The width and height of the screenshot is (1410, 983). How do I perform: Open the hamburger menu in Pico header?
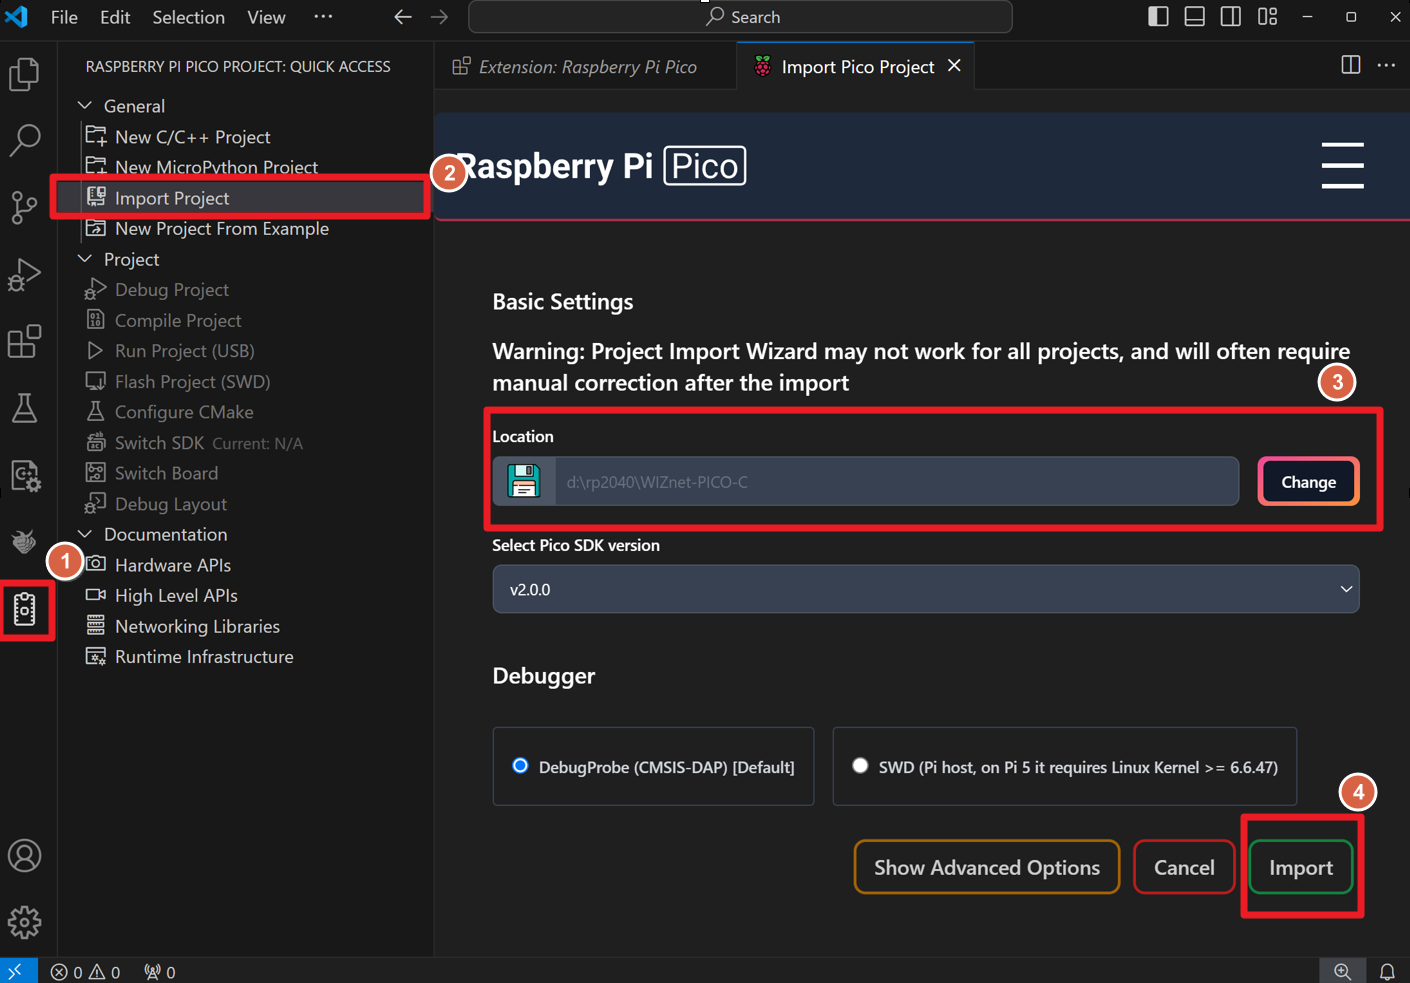coord(1342,165)
